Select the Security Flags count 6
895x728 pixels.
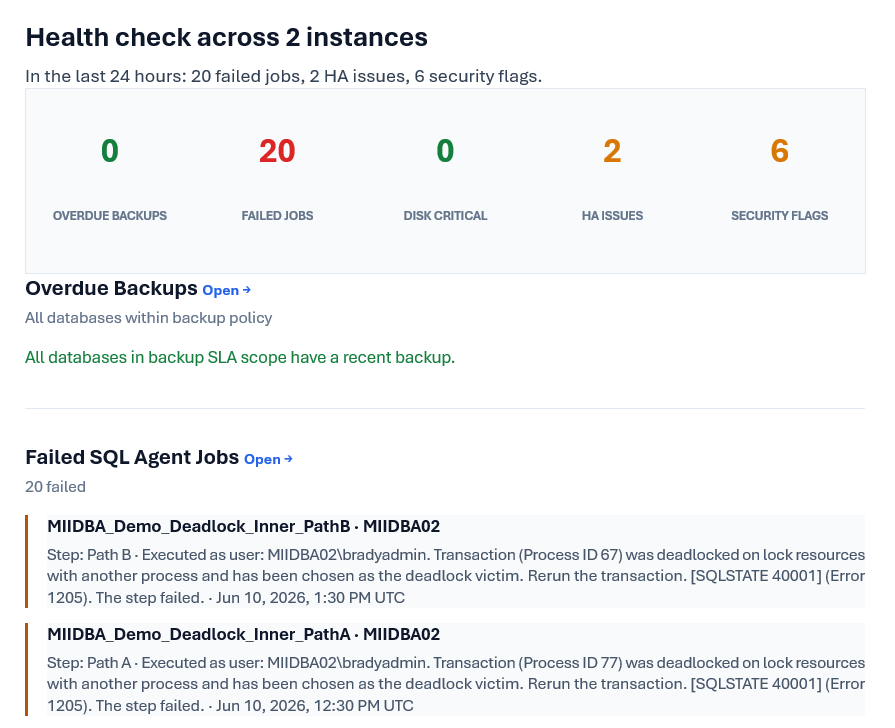[780, 151]
